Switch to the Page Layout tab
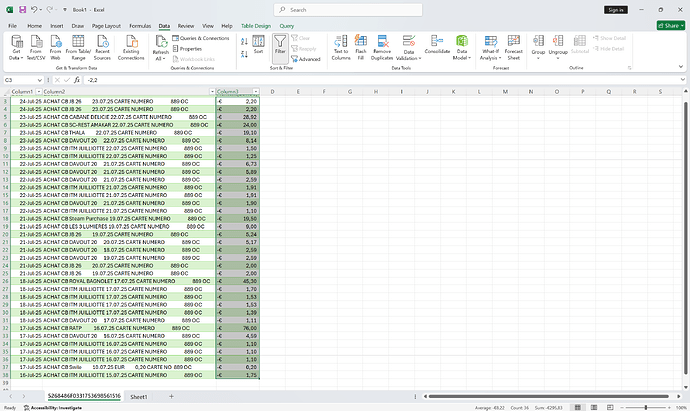The height and width of the screenshot is (411, 690). (x=106, y=26)
